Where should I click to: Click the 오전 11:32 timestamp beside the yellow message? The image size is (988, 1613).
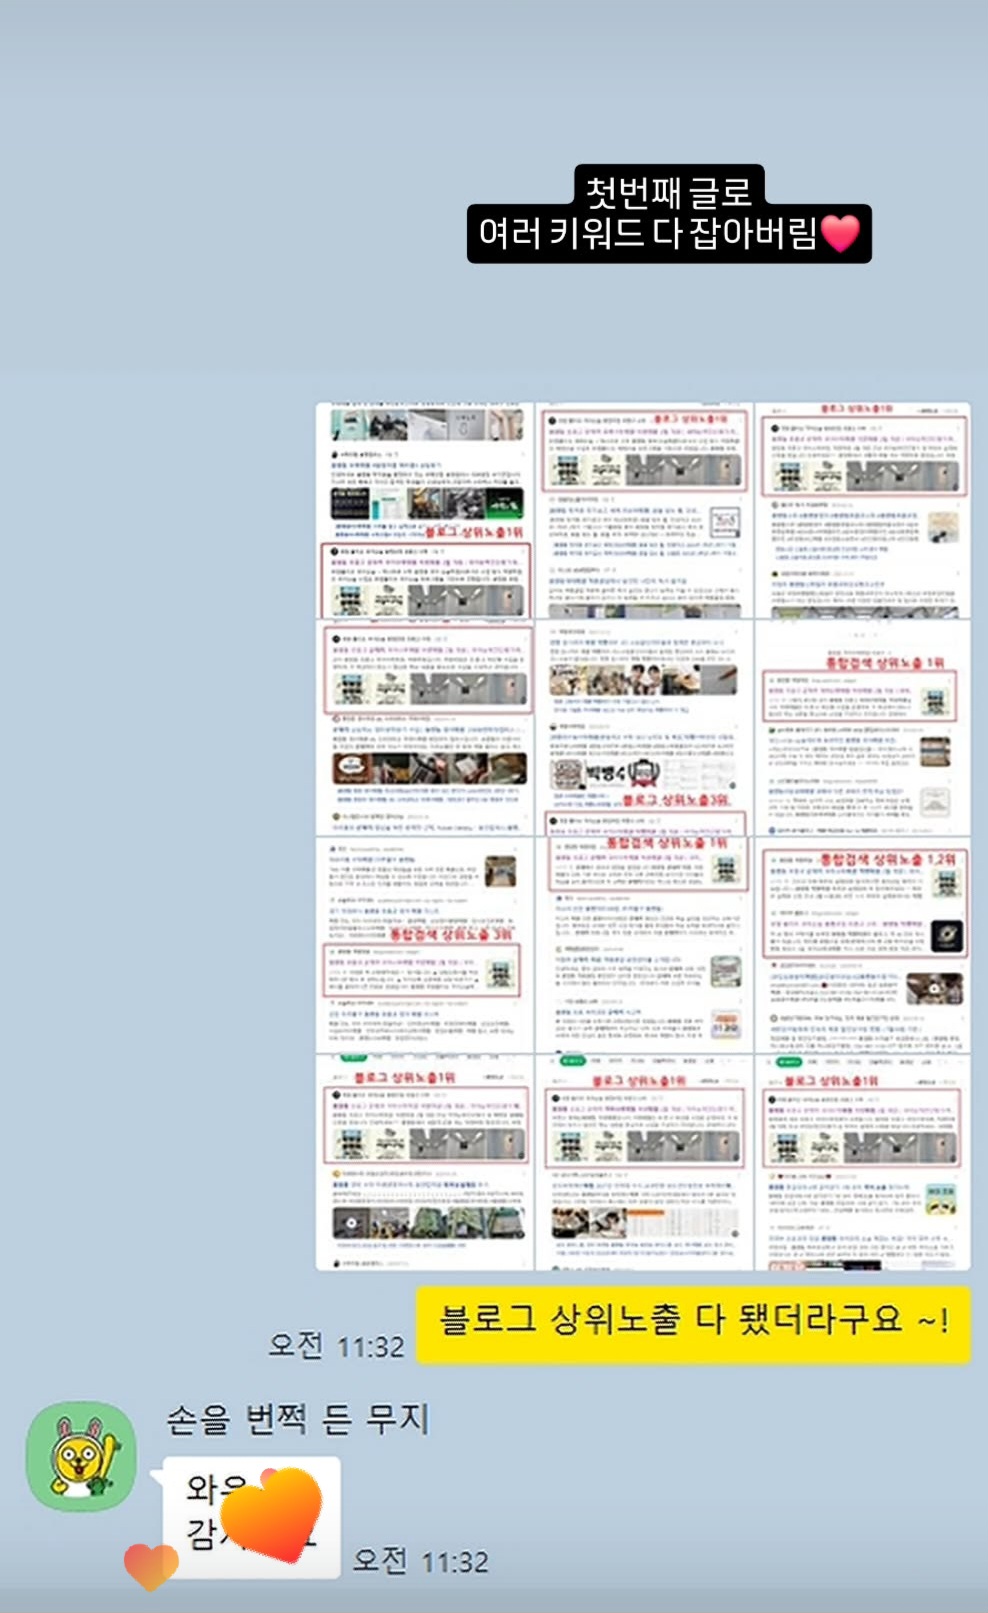[336, 1345]
